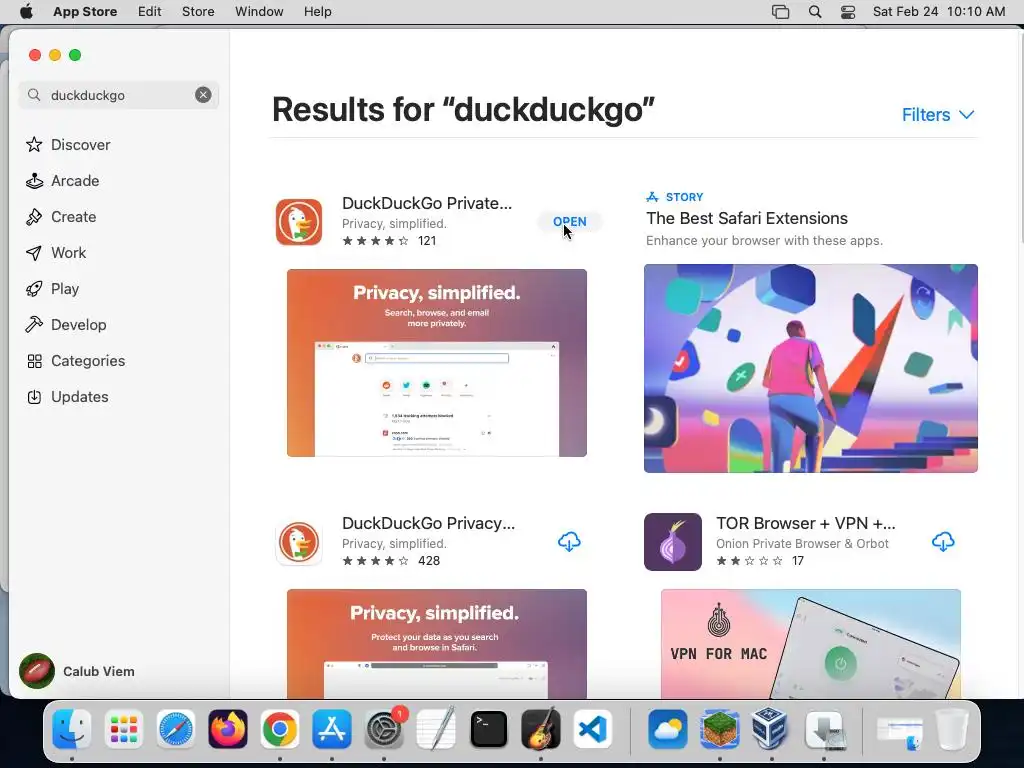Click the DuckDuckGo Privacy for Safari icon
1024x768 pixels.
tap(298, 542)
